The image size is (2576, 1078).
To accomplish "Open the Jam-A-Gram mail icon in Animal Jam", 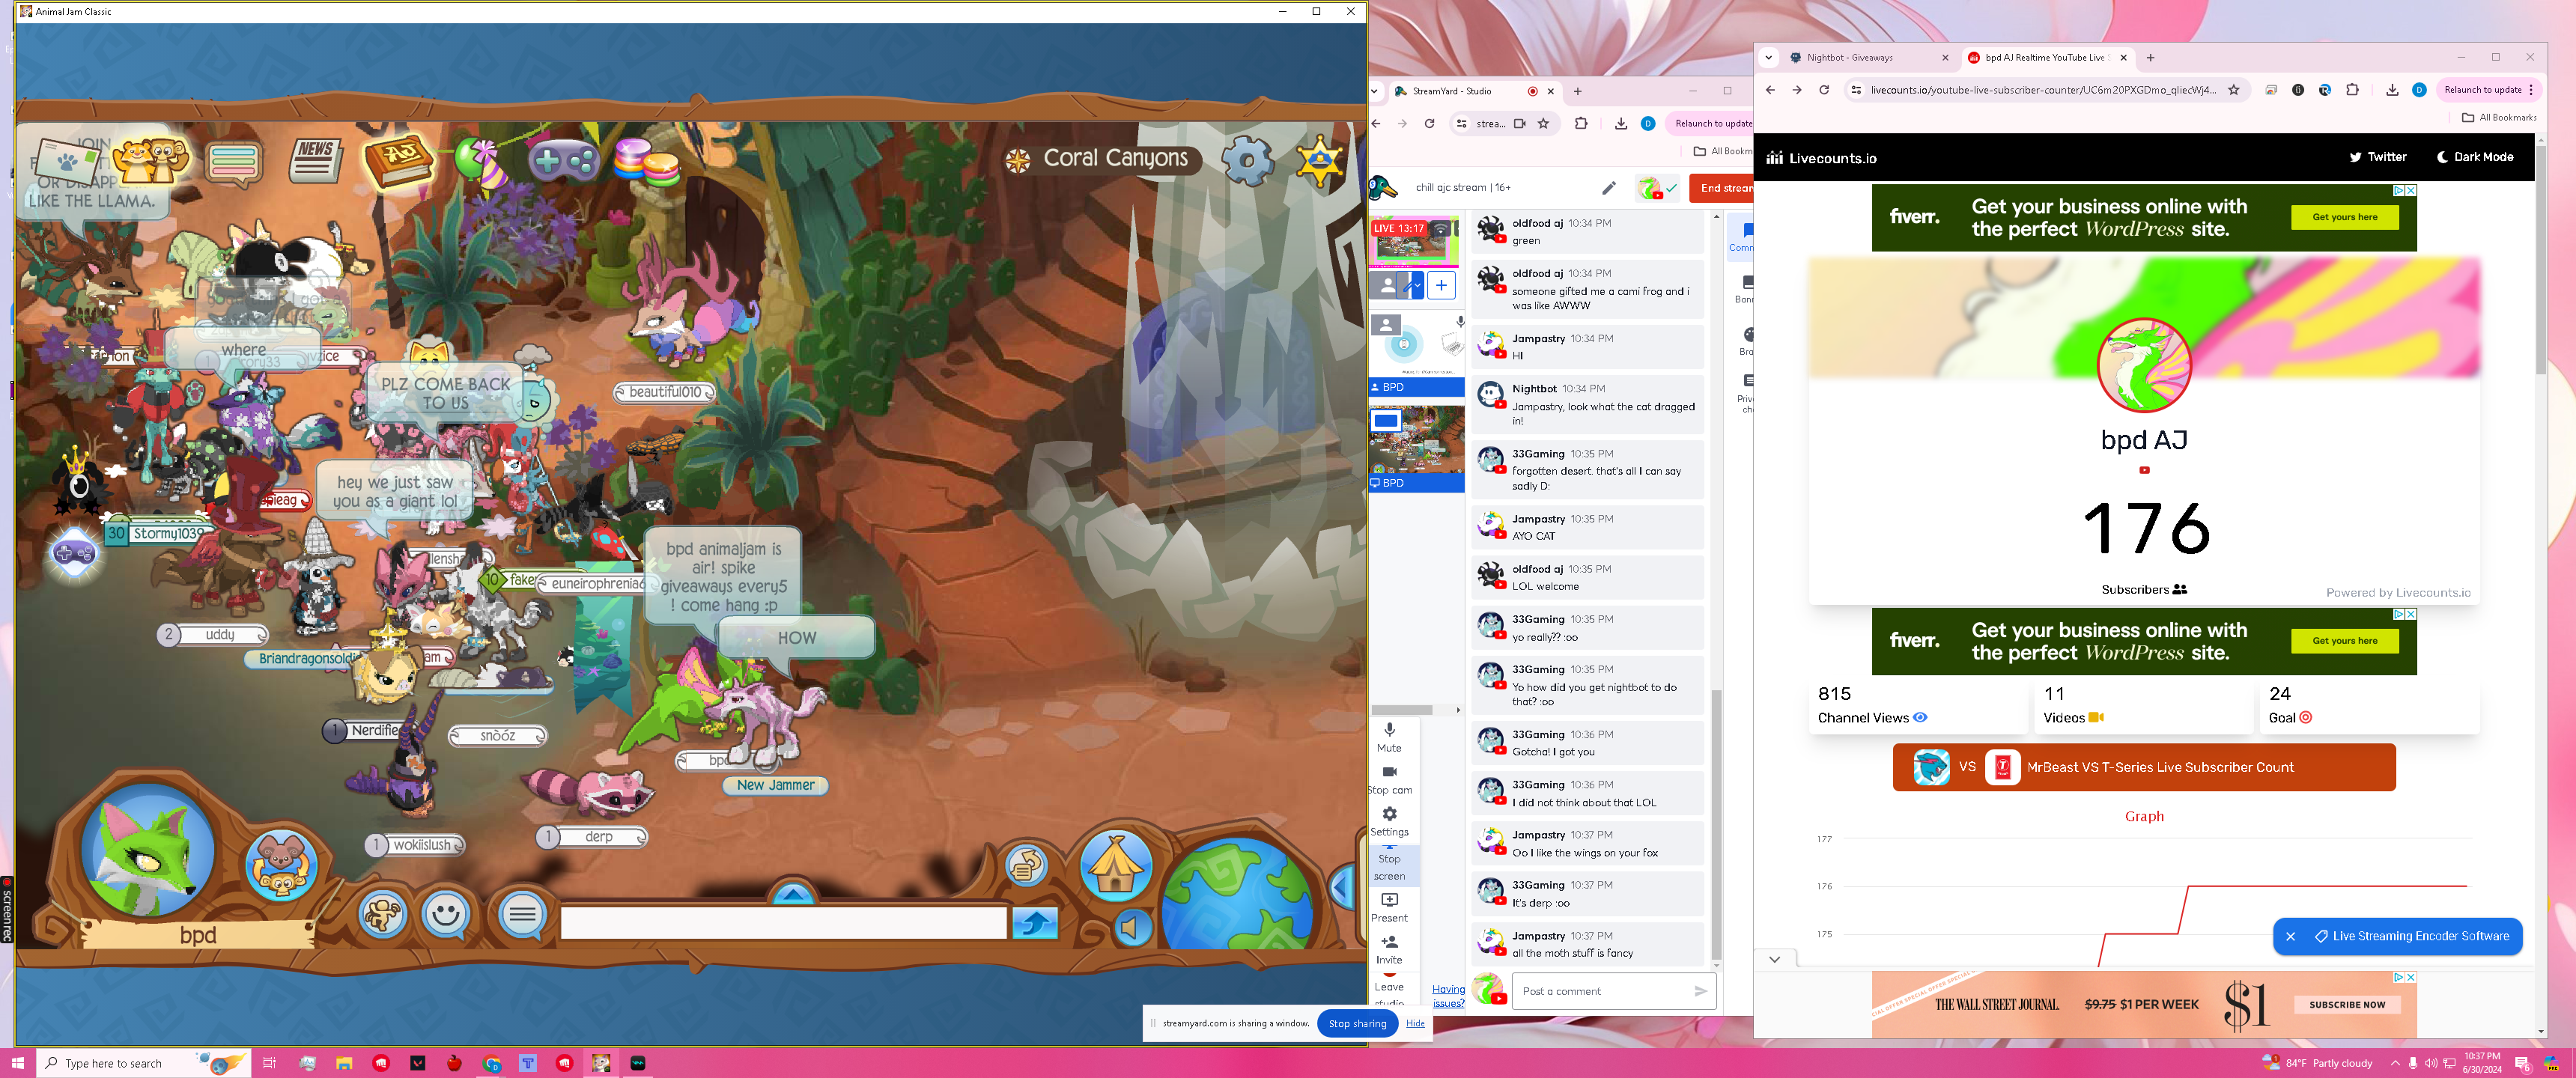I will click(x=67, y=160).
